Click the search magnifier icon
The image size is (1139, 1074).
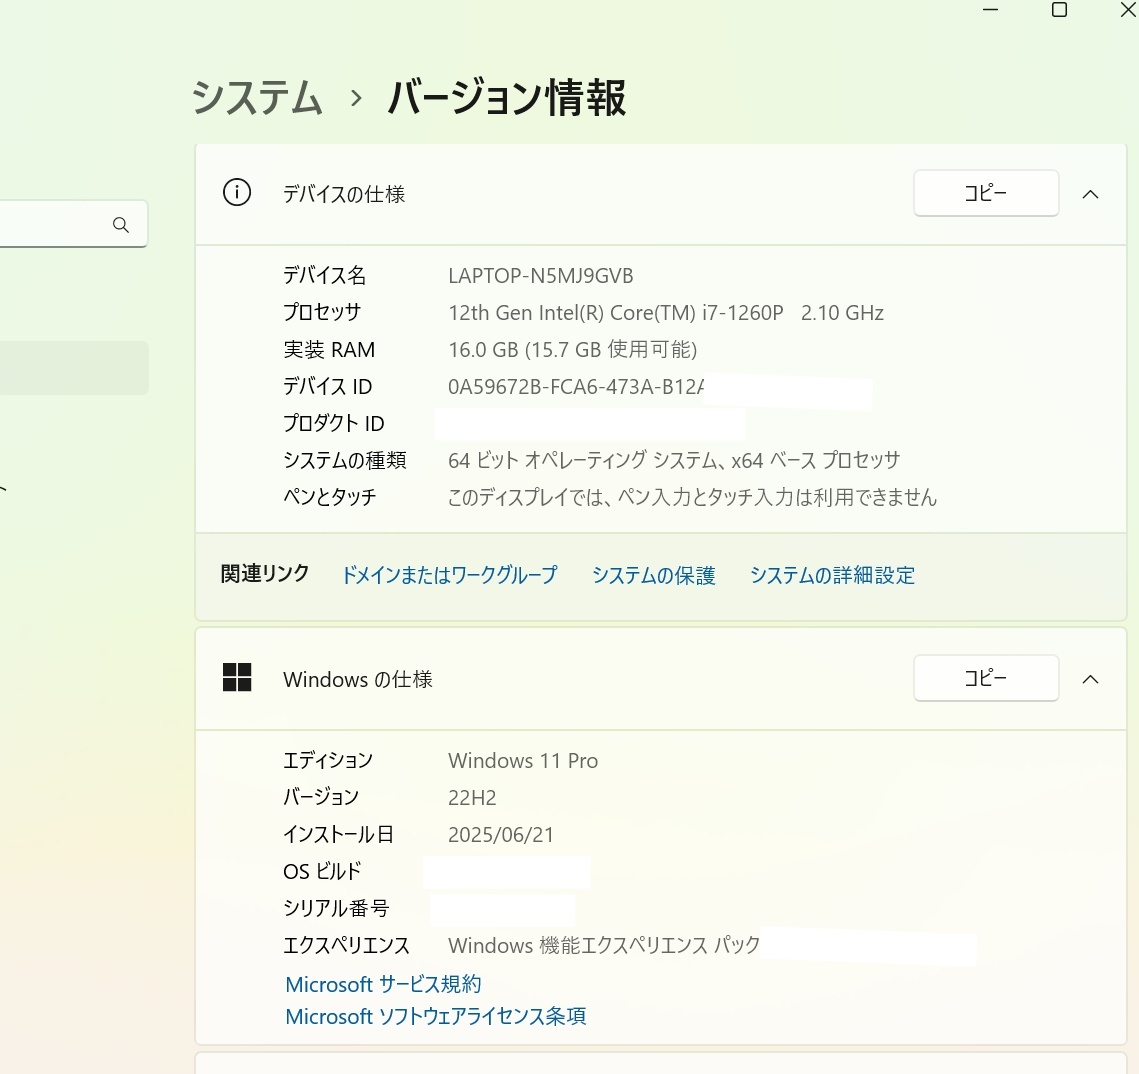121,225
